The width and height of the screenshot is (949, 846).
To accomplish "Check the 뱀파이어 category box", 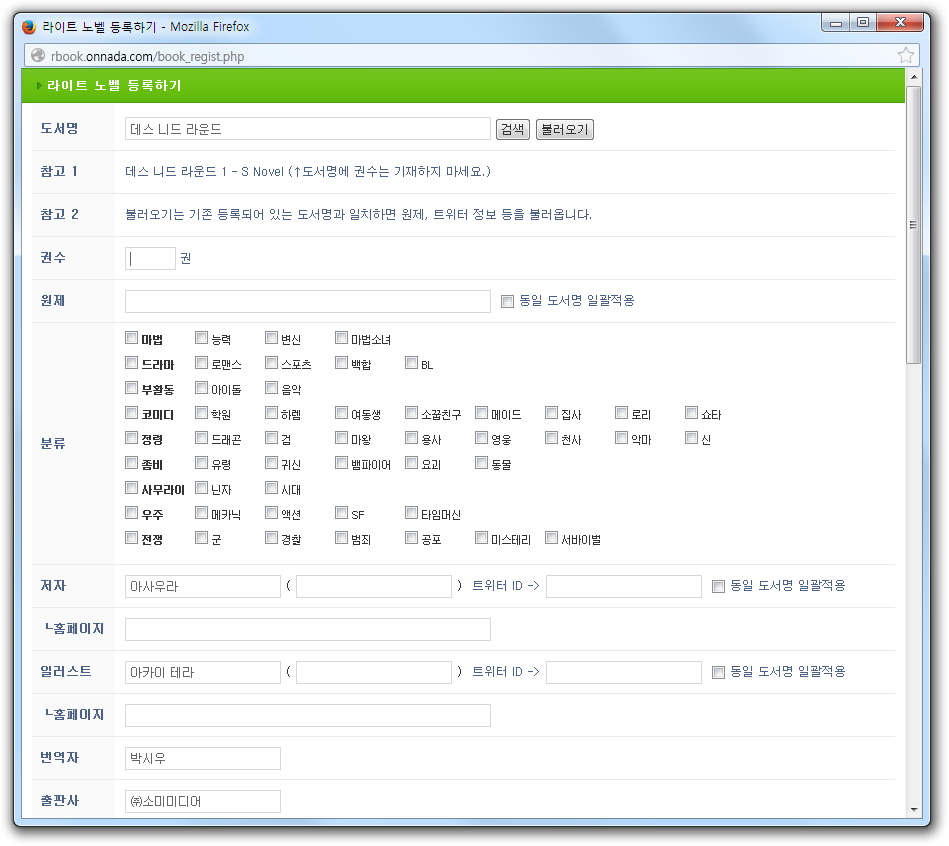I will point(341,463).
